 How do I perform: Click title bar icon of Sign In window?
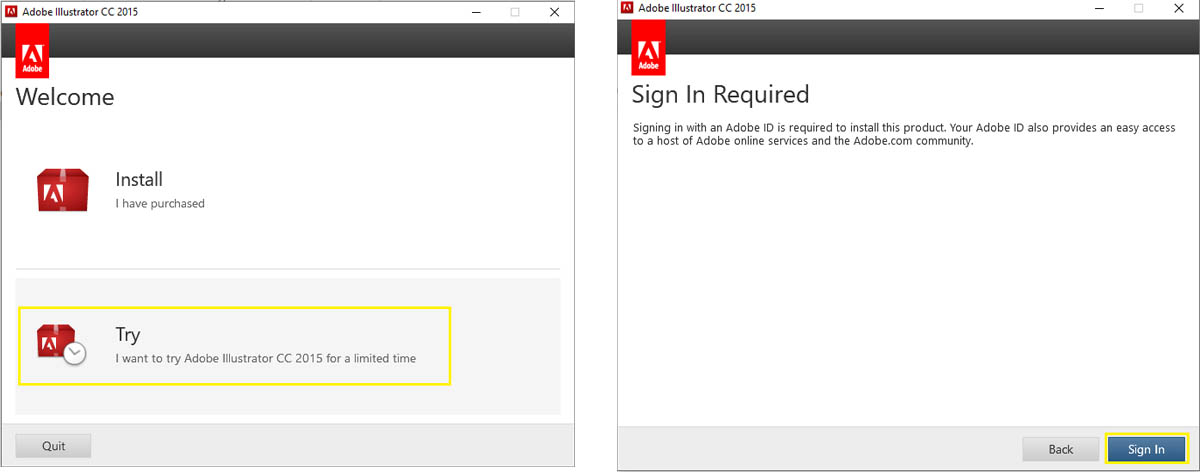pyautogui.click(x=628, y=7)
